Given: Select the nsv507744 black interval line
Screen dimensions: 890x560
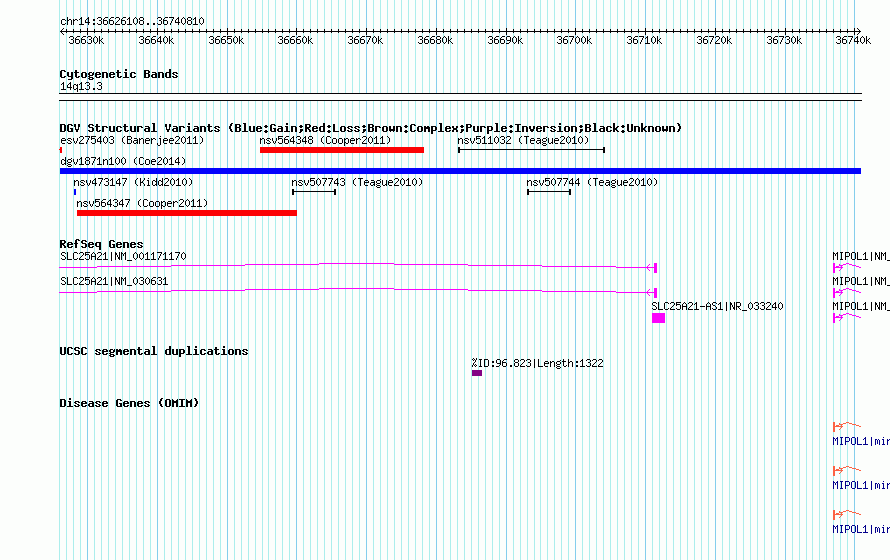Looking at the screenshot, I should pos(549,192).
